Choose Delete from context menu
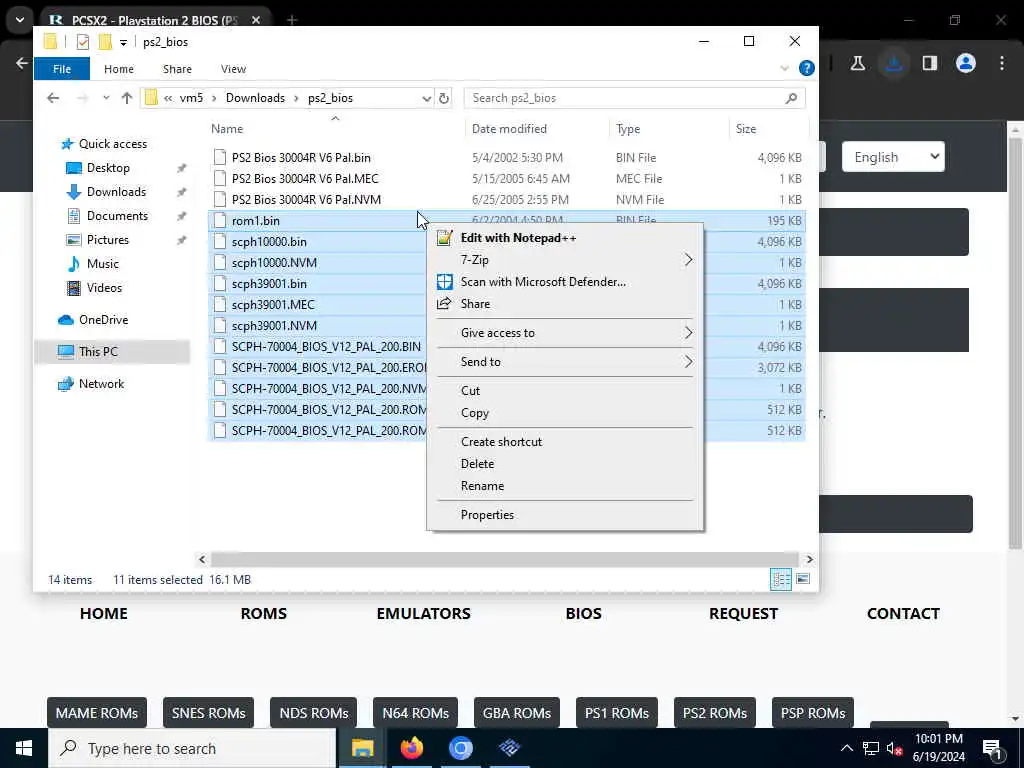The height and width of the screenshot is (768, 1024). (x=565, y=464)
